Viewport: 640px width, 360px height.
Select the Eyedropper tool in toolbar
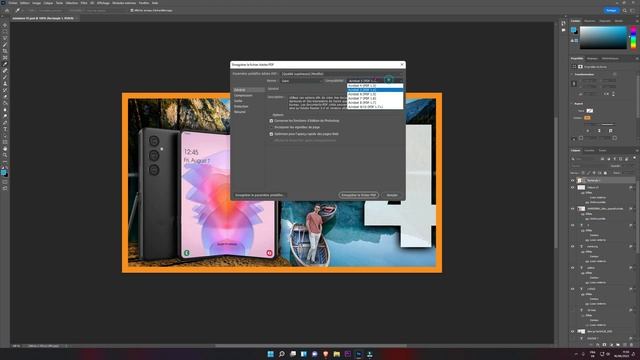coord(5,64)
